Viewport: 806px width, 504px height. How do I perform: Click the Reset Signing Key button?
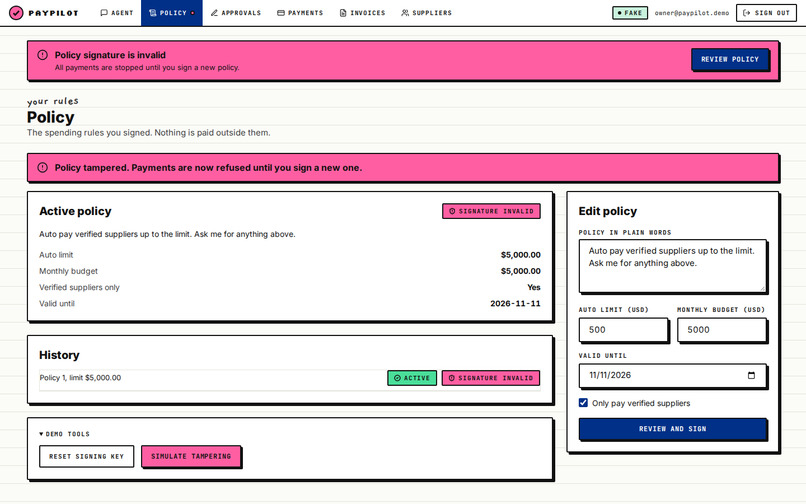click(x=86, y=456)
